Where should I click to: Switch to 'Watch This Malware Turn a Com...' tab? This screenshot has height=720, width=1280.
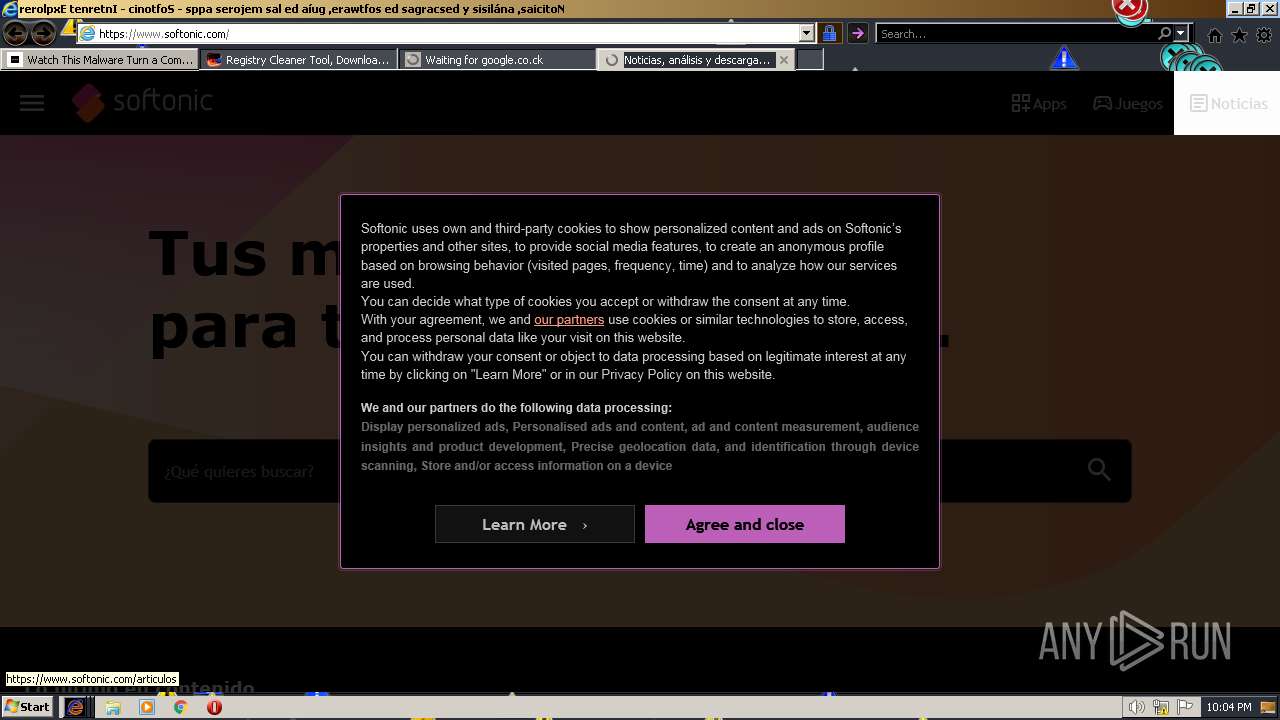coord(100,60)
